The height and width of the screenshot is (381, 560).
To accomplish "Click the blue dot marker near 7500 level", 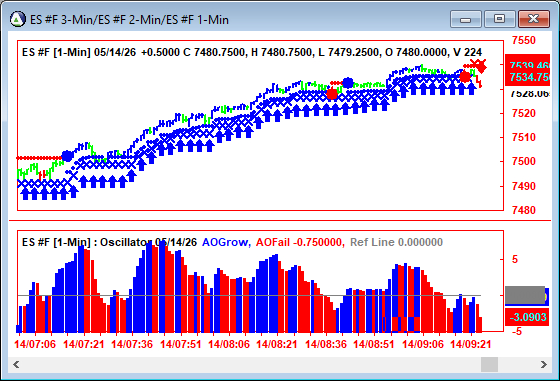I will pyautogui.click(x=67, y=156).
